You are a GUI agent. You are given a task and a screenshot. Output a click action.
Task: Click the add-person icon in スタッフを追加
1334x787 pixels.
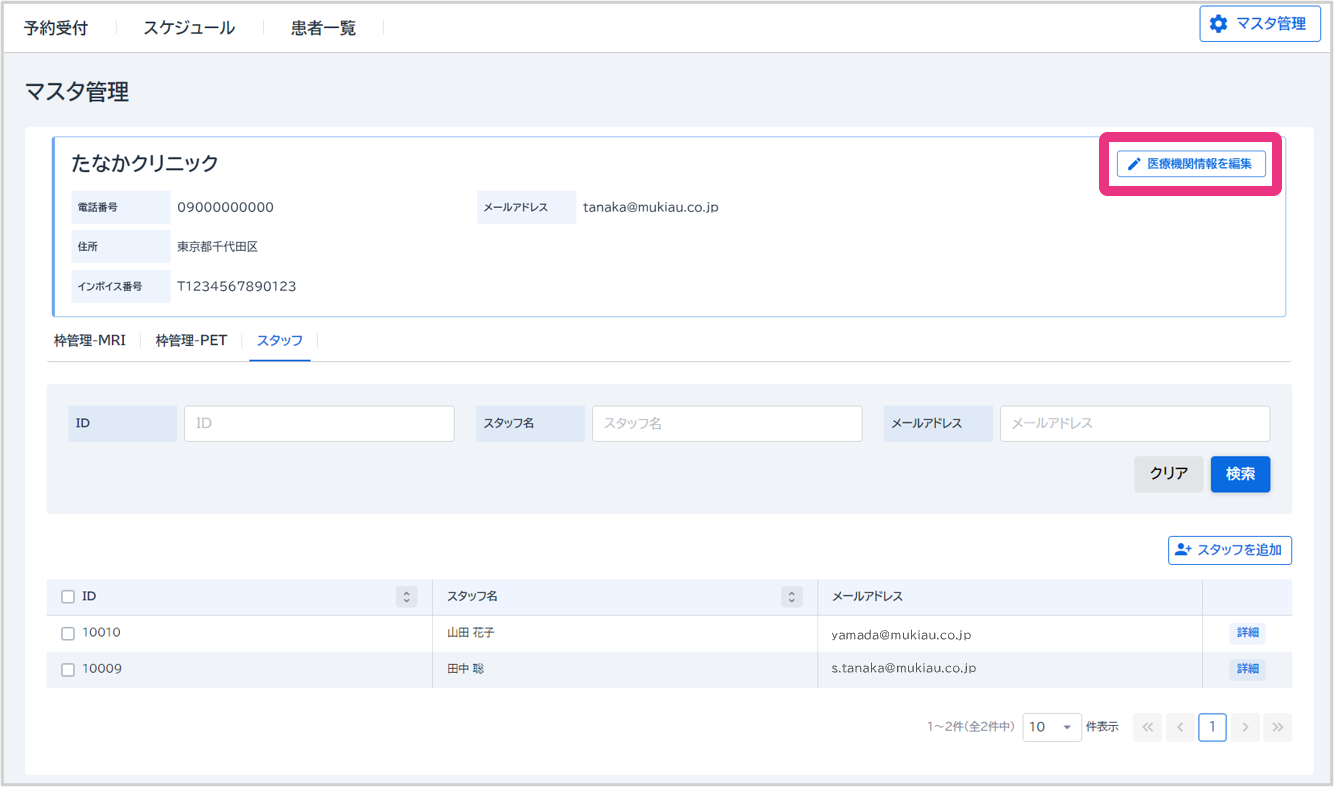click(x=1183, y=550)
